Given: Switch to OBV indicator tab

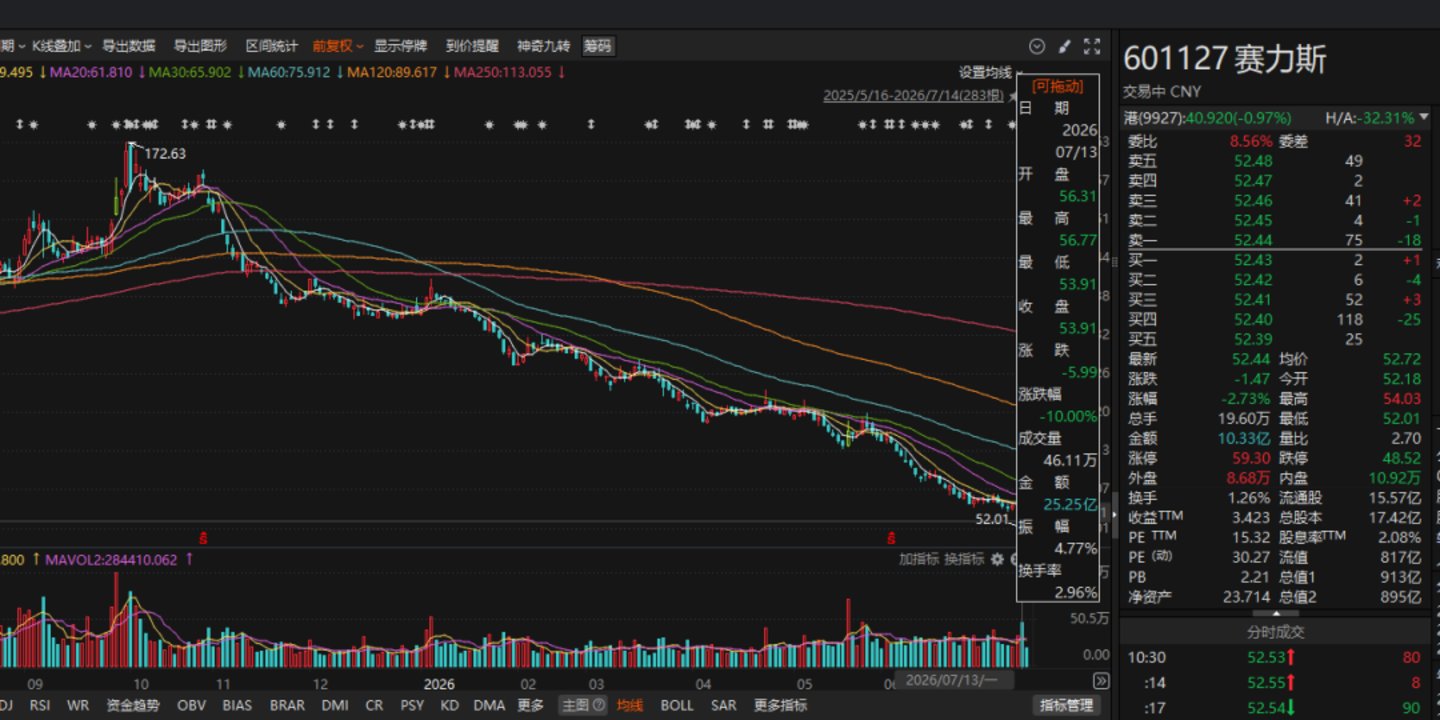Looking at the screenshot, I should pos(191,705).
